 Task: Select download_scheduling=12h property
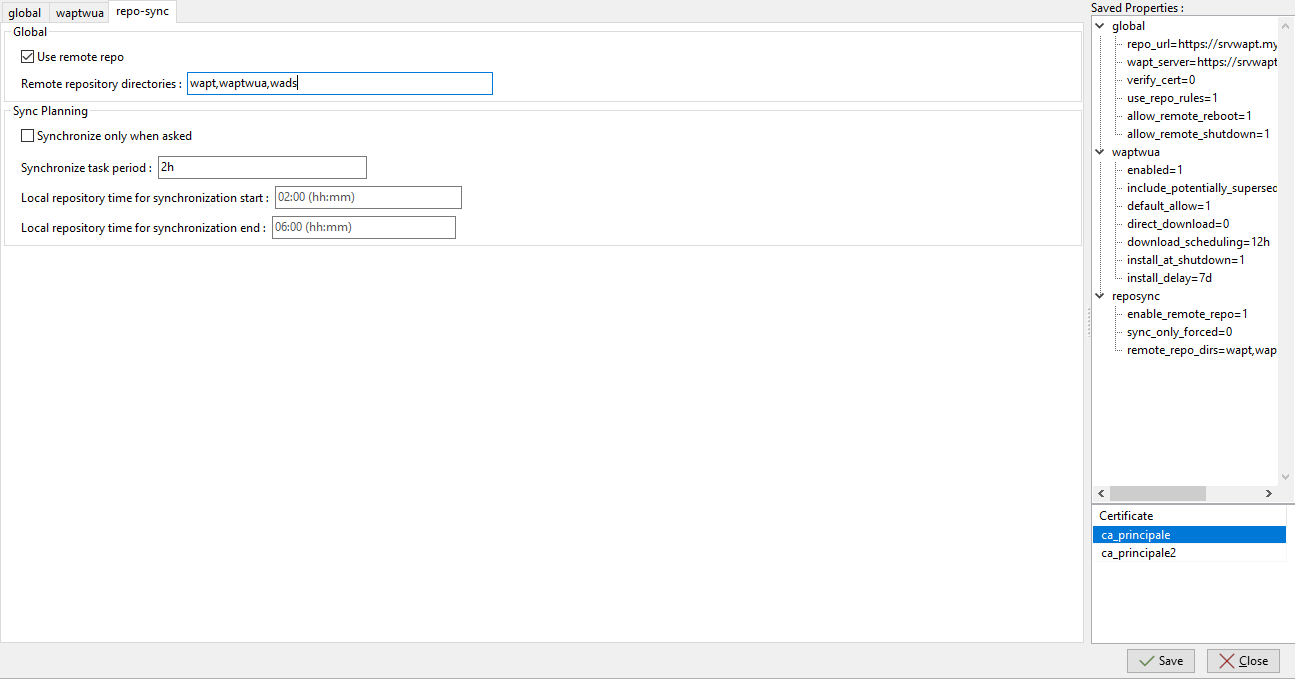click(x=1198, y=242)
